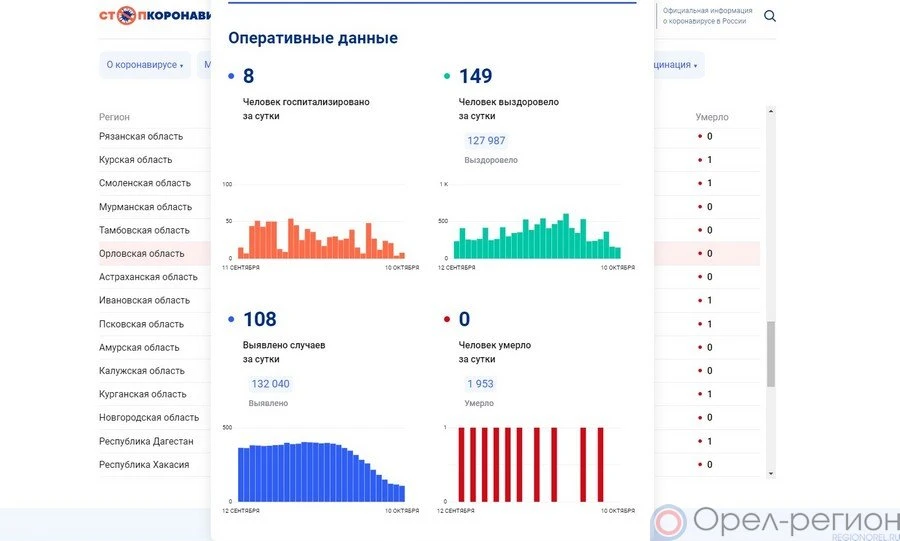Select Орловская область row in region list

point(142,254)
